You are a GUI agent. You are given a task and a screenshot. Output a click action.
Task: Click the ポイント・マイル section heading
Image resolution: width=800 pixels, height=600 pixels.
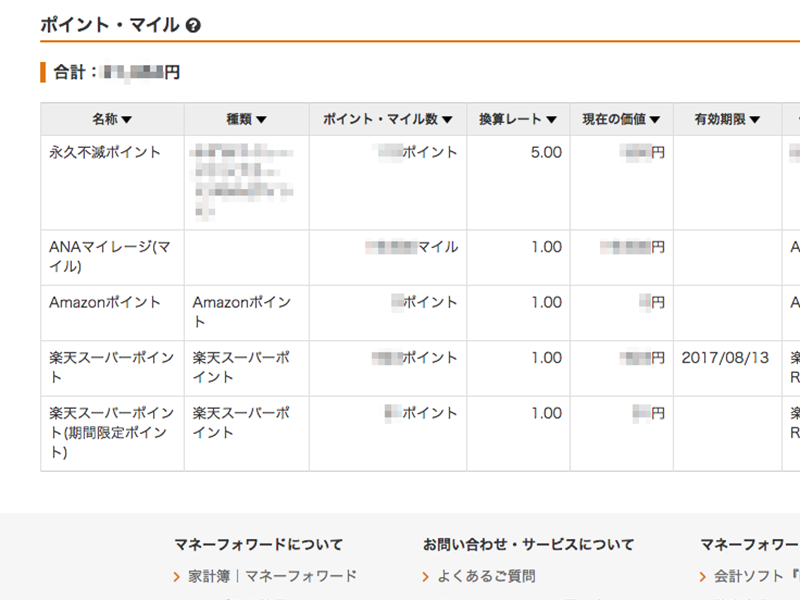[x=110, y=25]
